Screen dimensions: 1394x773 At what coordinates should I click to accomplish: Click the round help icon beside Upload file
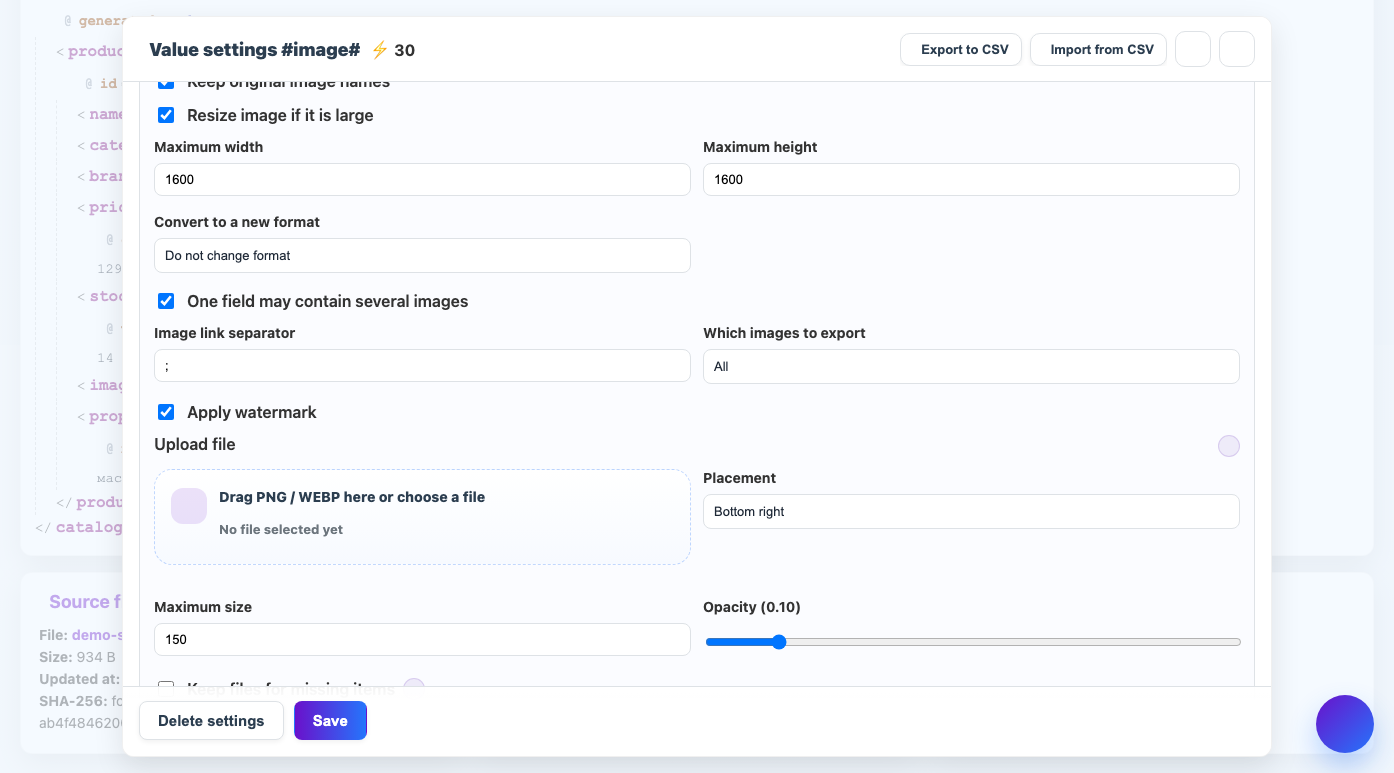tap(1229, 446)
